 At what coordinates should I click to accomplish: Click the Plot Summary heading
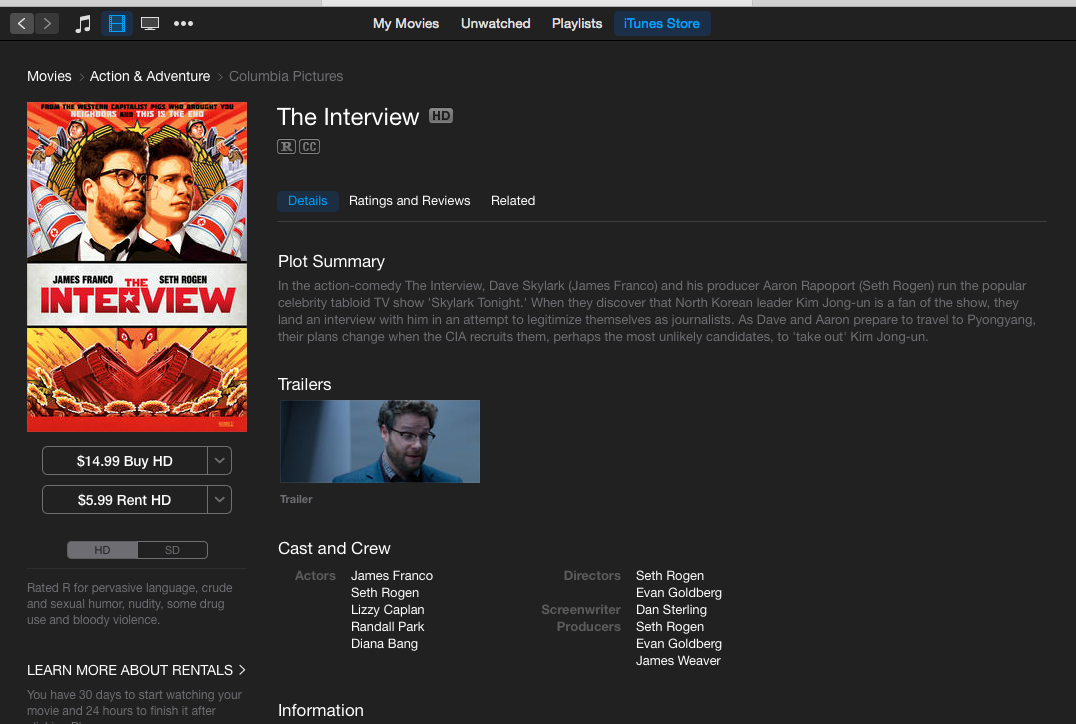(x=331, y=261)
